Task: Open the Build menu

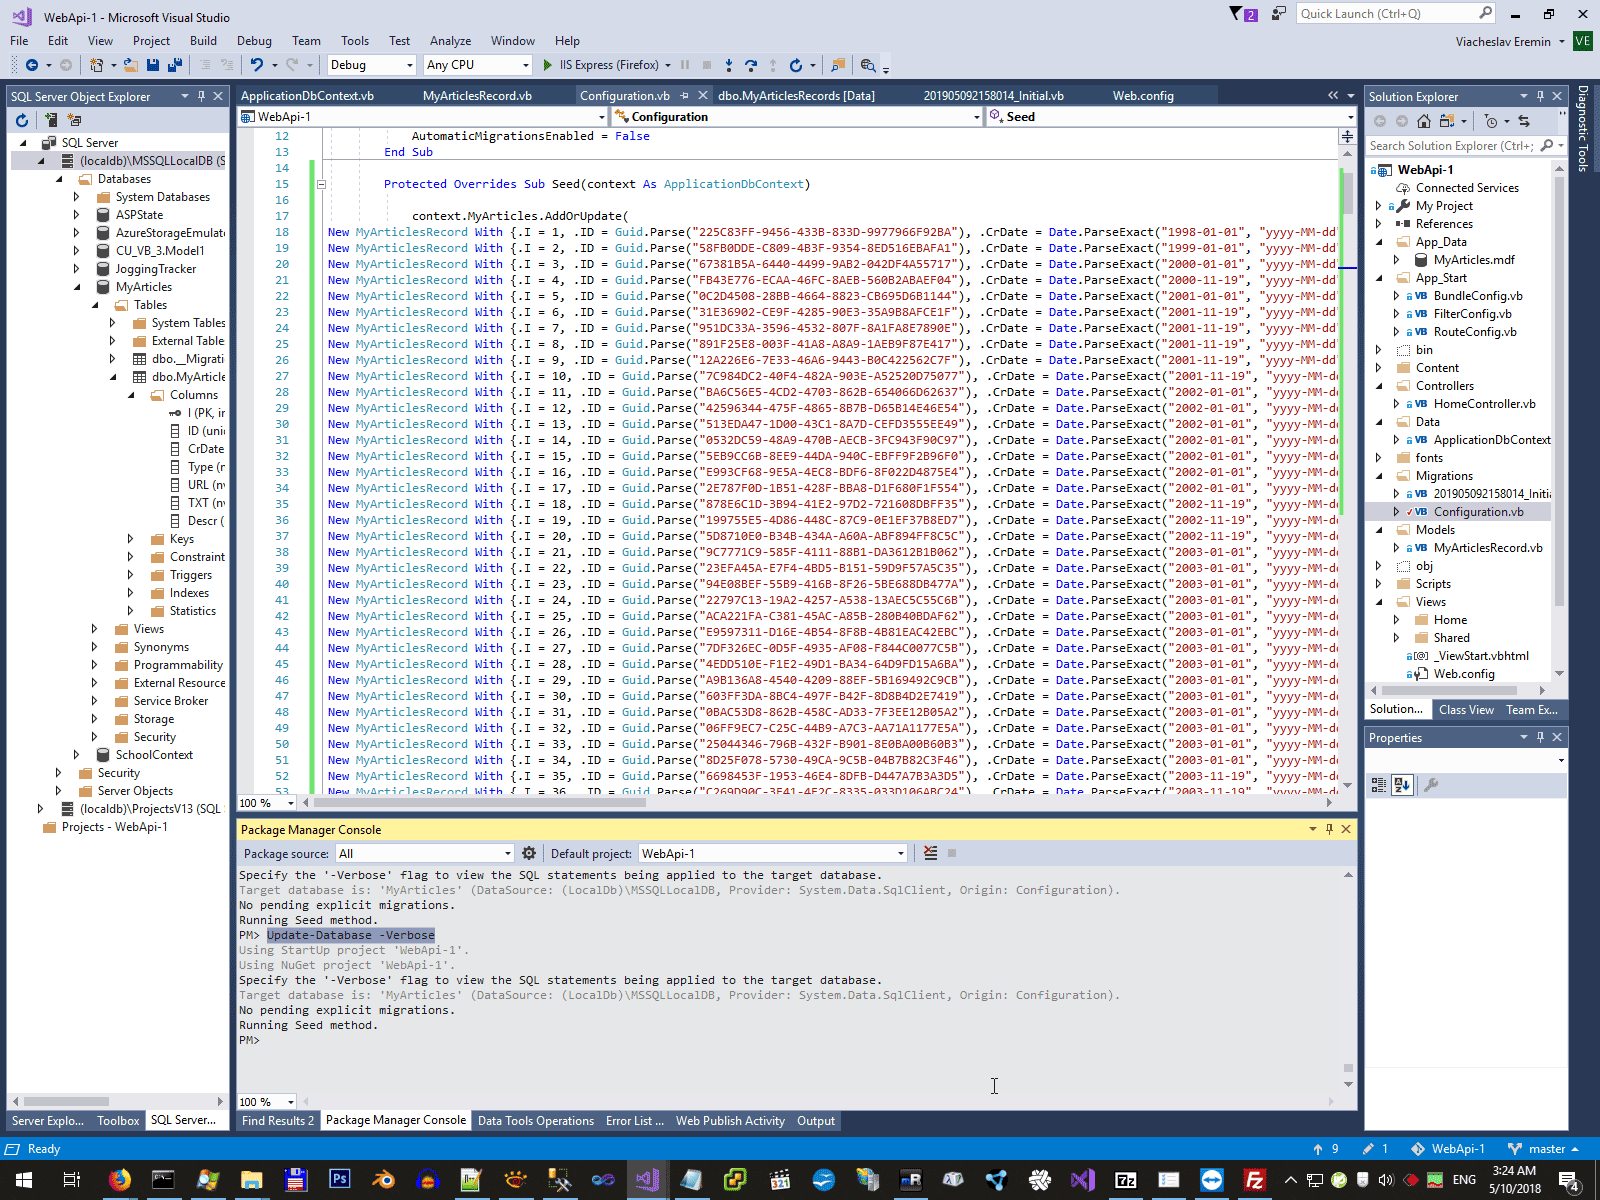Action: [203, 41]
